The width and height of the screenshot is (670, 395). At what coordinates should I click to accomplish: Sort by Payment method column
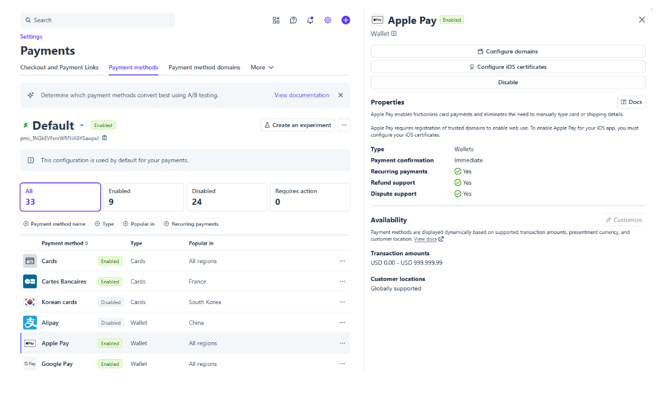pyautogui.click(x=65, y=243)
